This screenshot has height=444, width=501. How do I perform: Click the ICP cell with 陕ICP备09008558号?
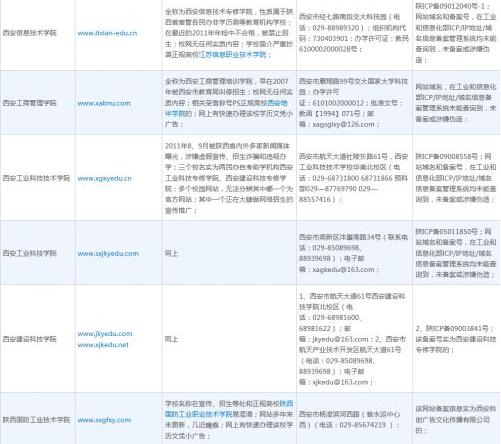click(x=456, y=178)
